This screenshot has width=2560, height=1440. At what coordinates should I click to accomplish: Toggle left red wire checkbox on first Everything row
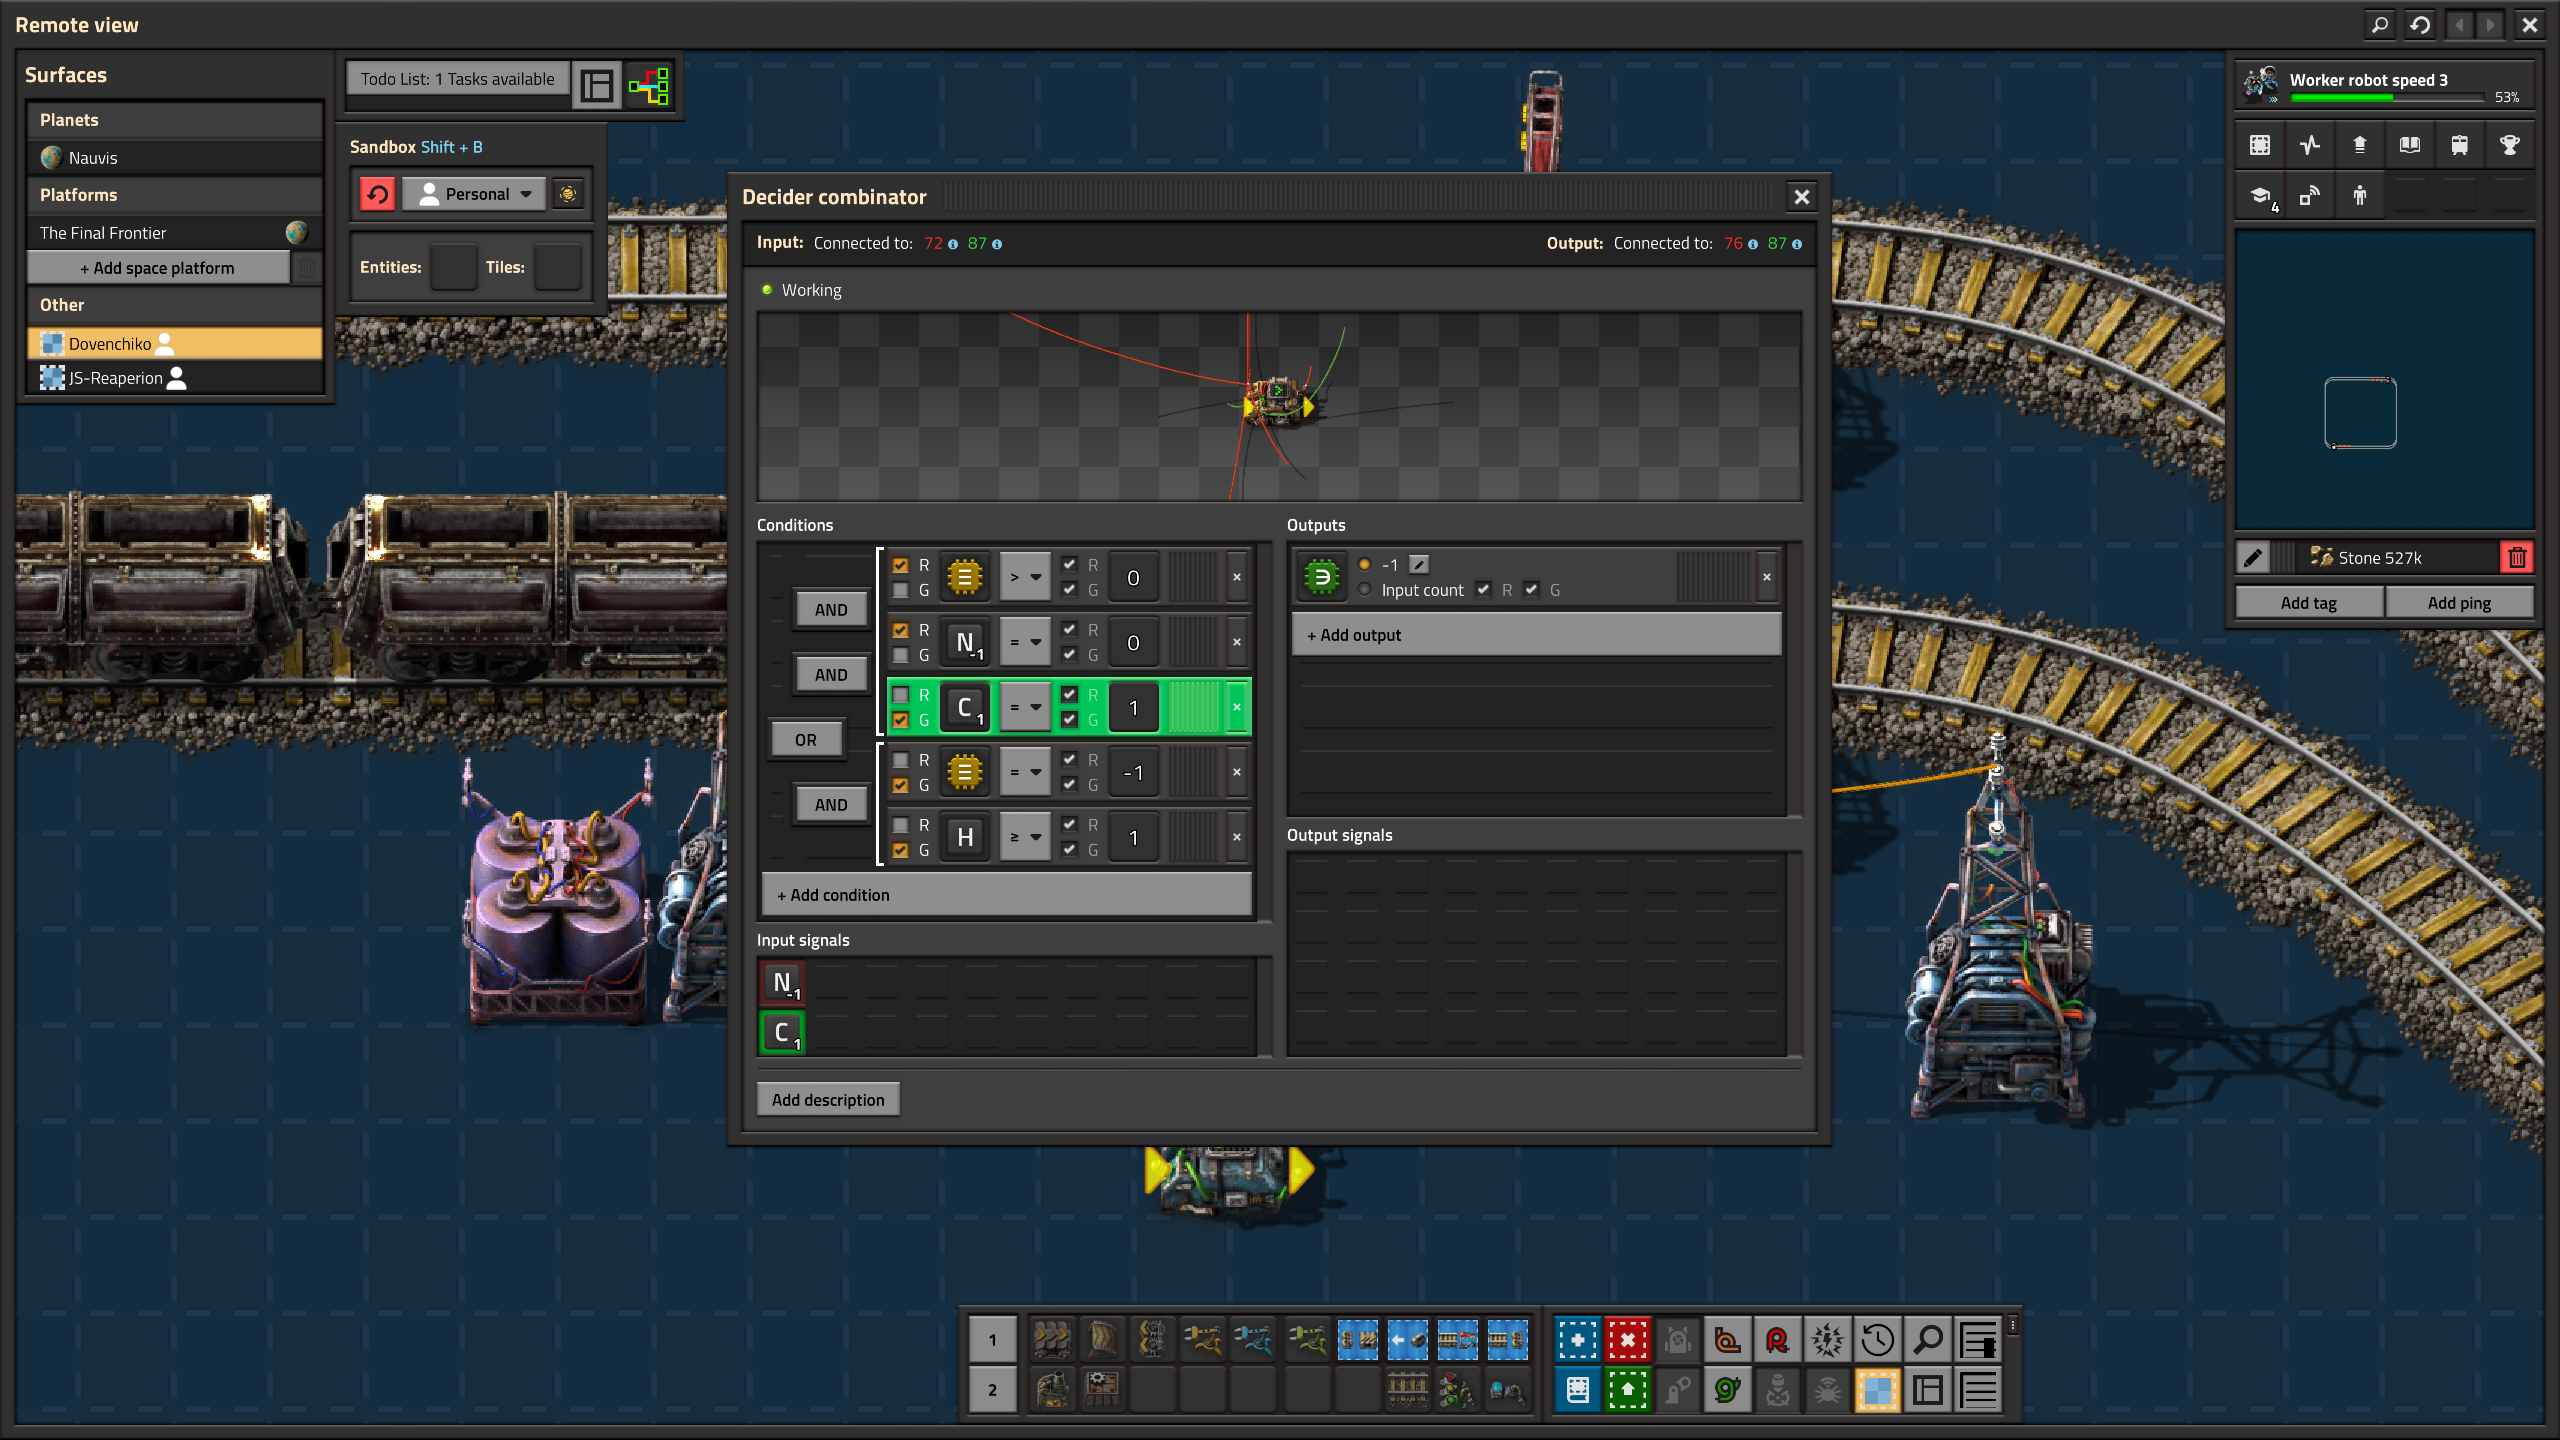click(x=900, y=565)
